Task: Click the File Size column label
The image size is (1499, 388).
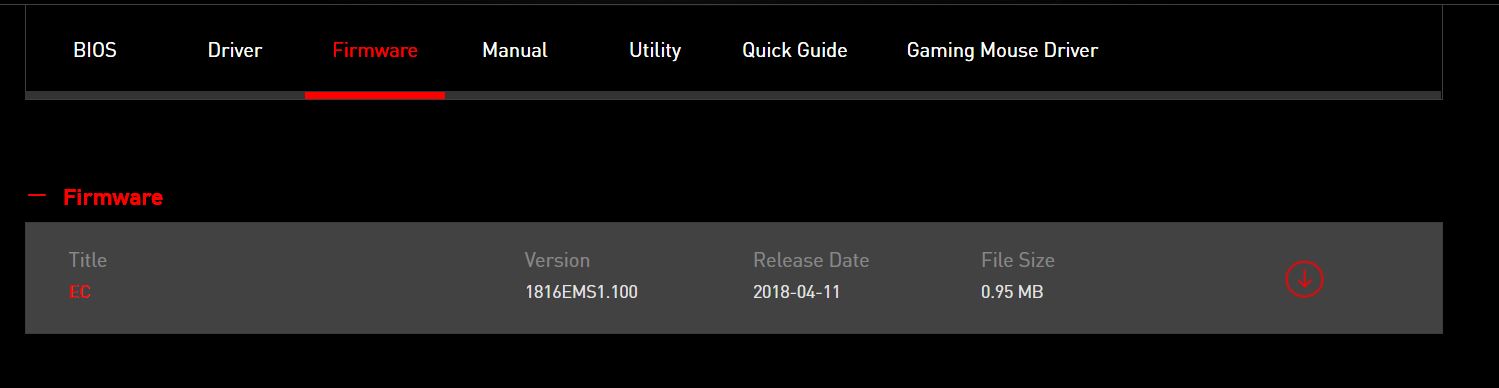Action: (x=1018, y=260)
